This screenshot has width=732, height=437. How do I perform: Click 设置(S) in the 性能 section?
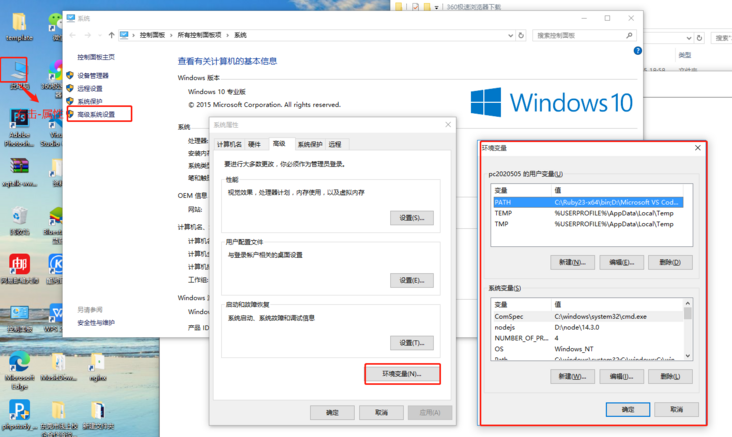(x=412, y=218)
